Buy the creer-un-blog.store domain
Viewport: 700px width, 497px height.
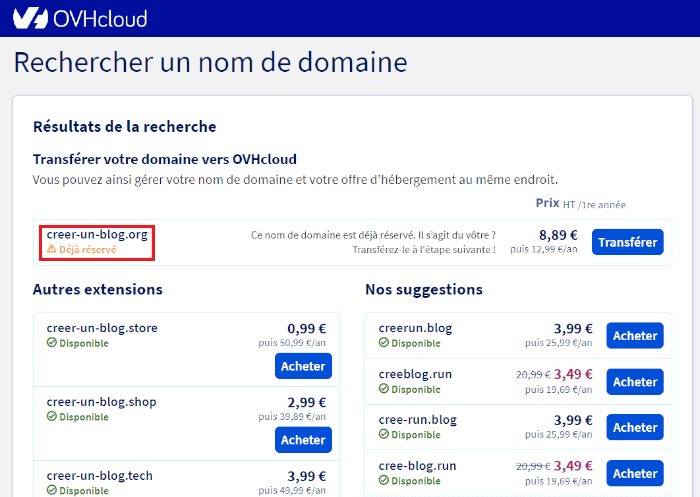303,366
